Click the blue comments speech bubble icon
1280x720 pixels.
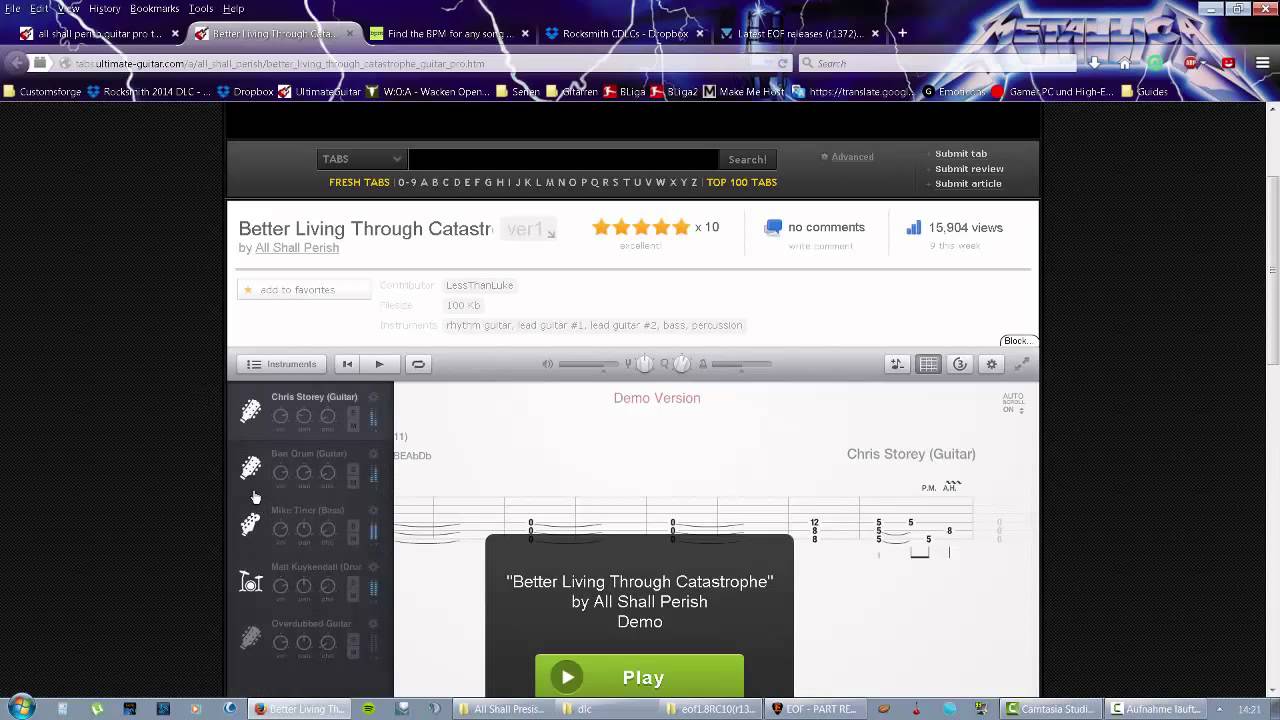pyautogui.click(x=773, y=227)
